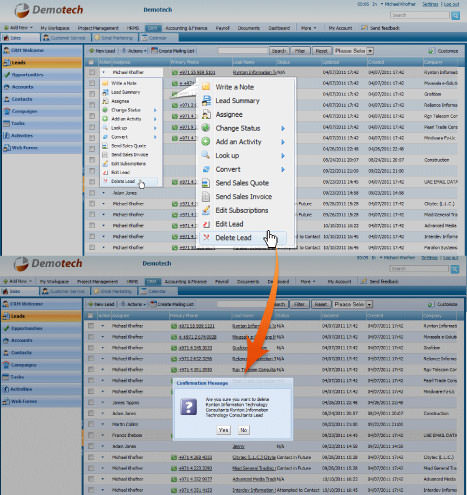The image size is (467, 495).
Task: Click the Assignee icon in enlarged menu
Action: coord(206,114)
